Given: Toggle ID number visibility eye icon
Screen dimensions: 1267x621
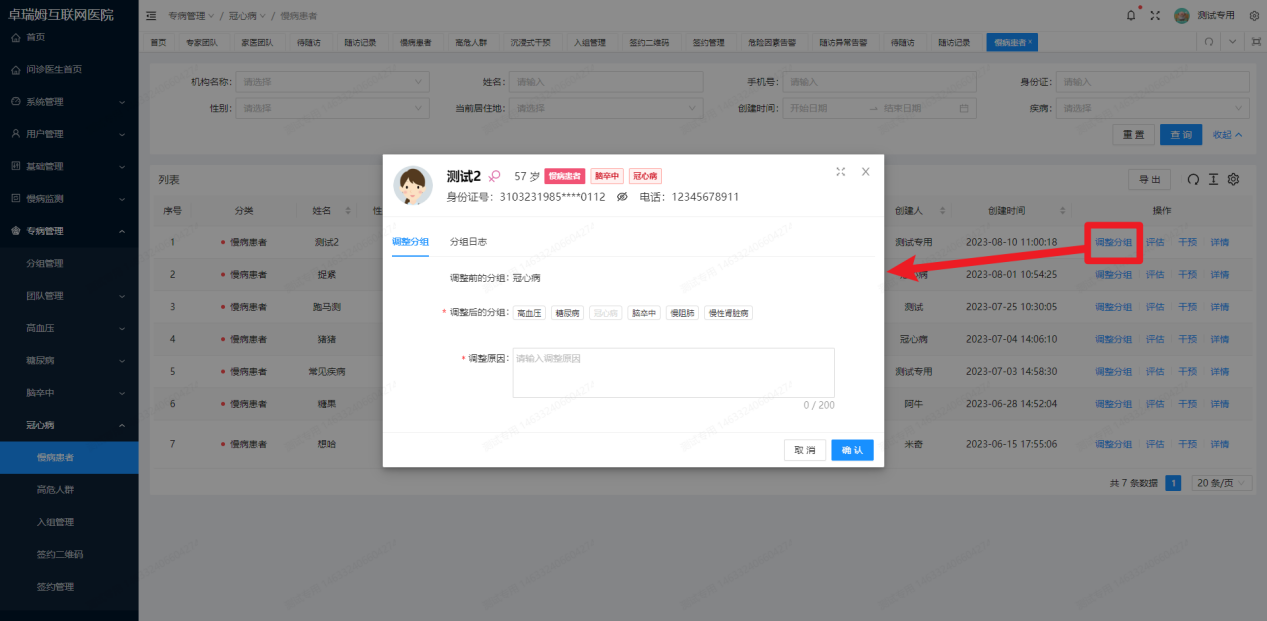Looking at the screenshot, I should (621, 197).
